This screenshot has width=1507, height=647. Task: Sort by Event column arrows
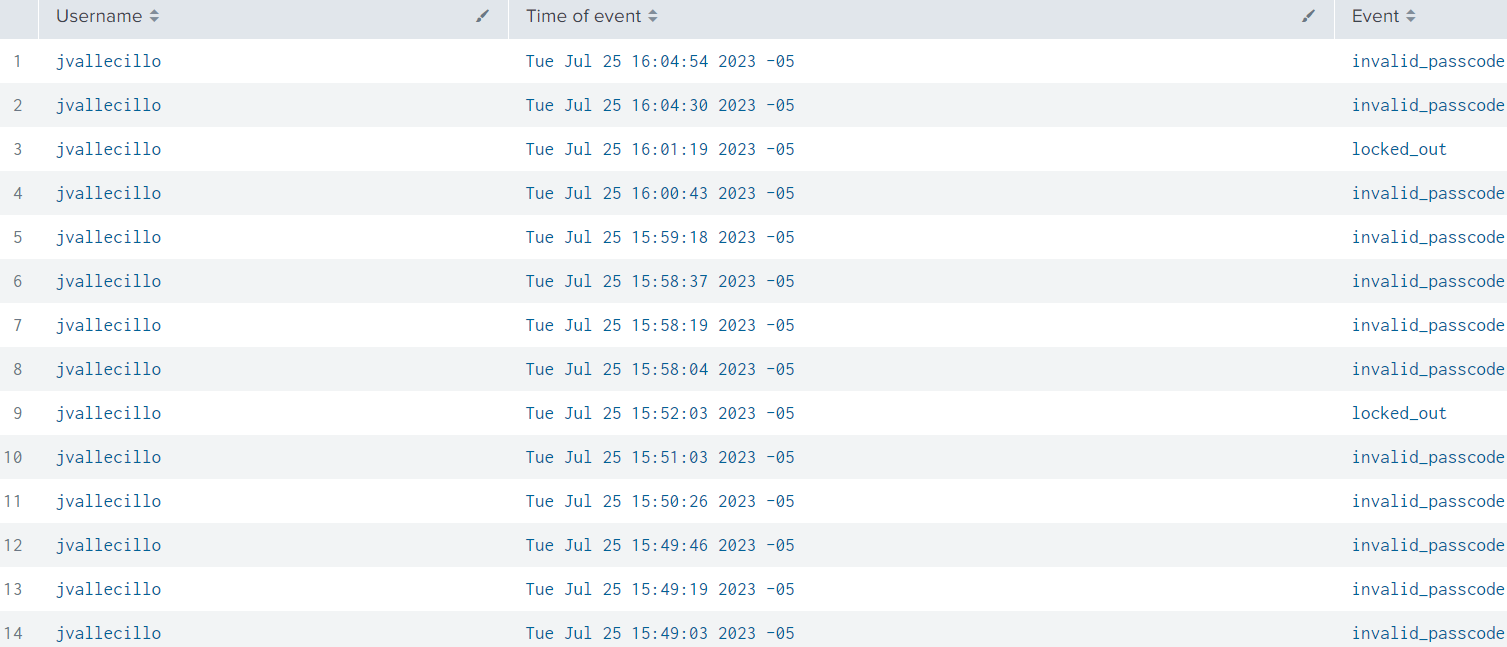[1411, 16]
